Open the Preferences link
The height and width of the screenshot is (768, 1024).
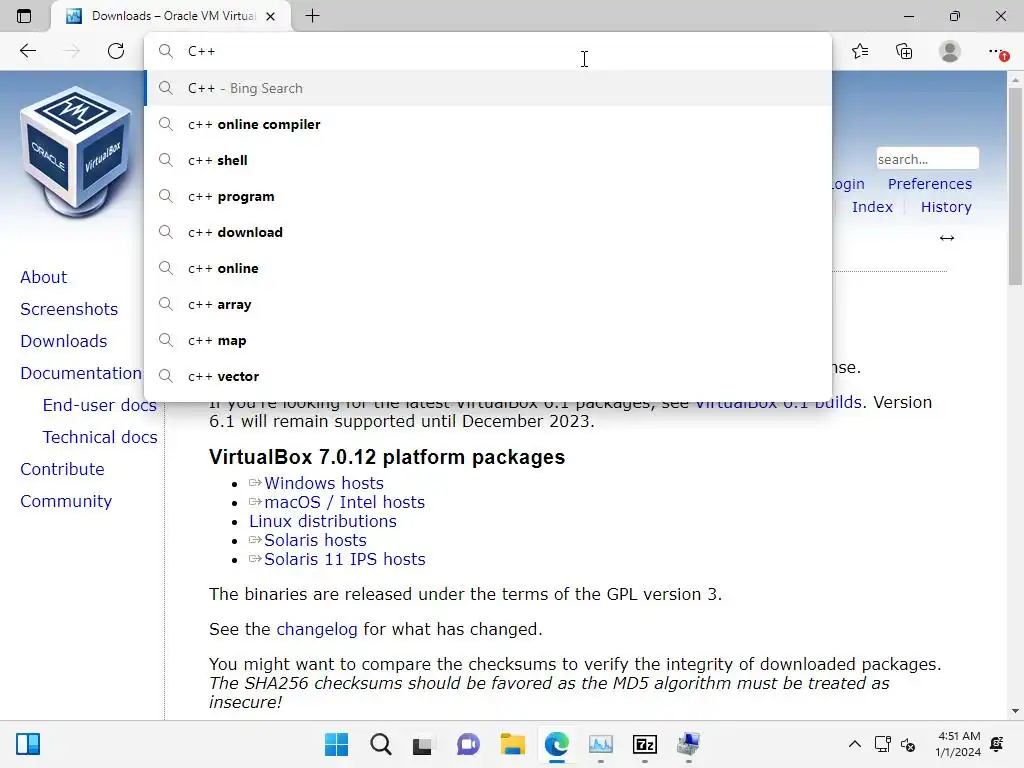tap(929, 184)
